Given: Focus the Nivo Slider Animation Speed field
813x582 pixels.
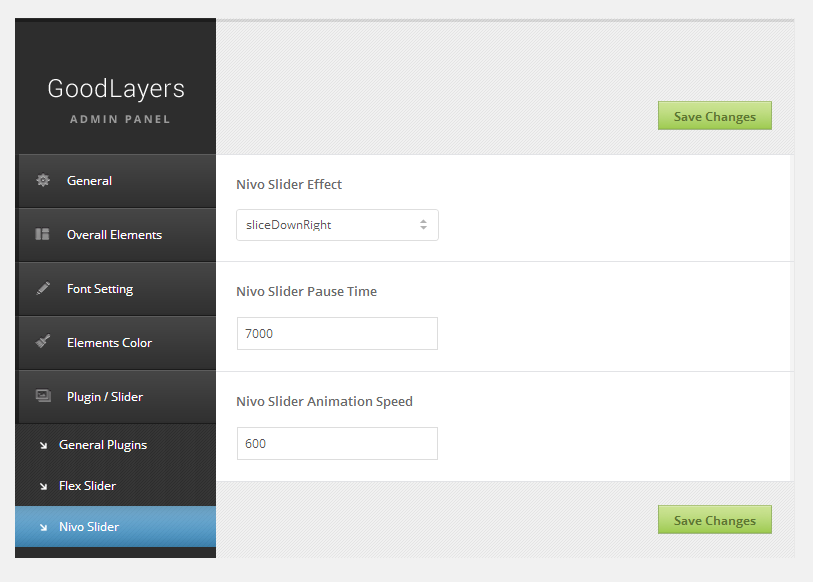Looking at the screenshot, I should (x=337, y=444).
